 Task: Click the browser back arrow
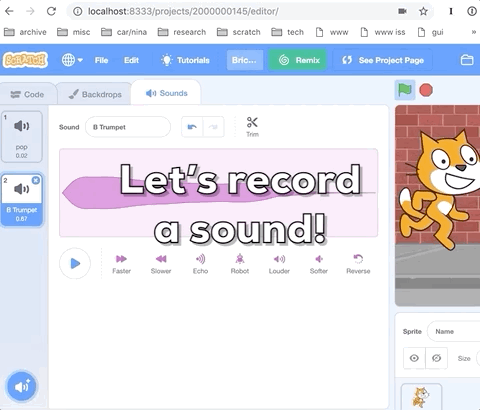pyautogui.click(x=9, y=11)
